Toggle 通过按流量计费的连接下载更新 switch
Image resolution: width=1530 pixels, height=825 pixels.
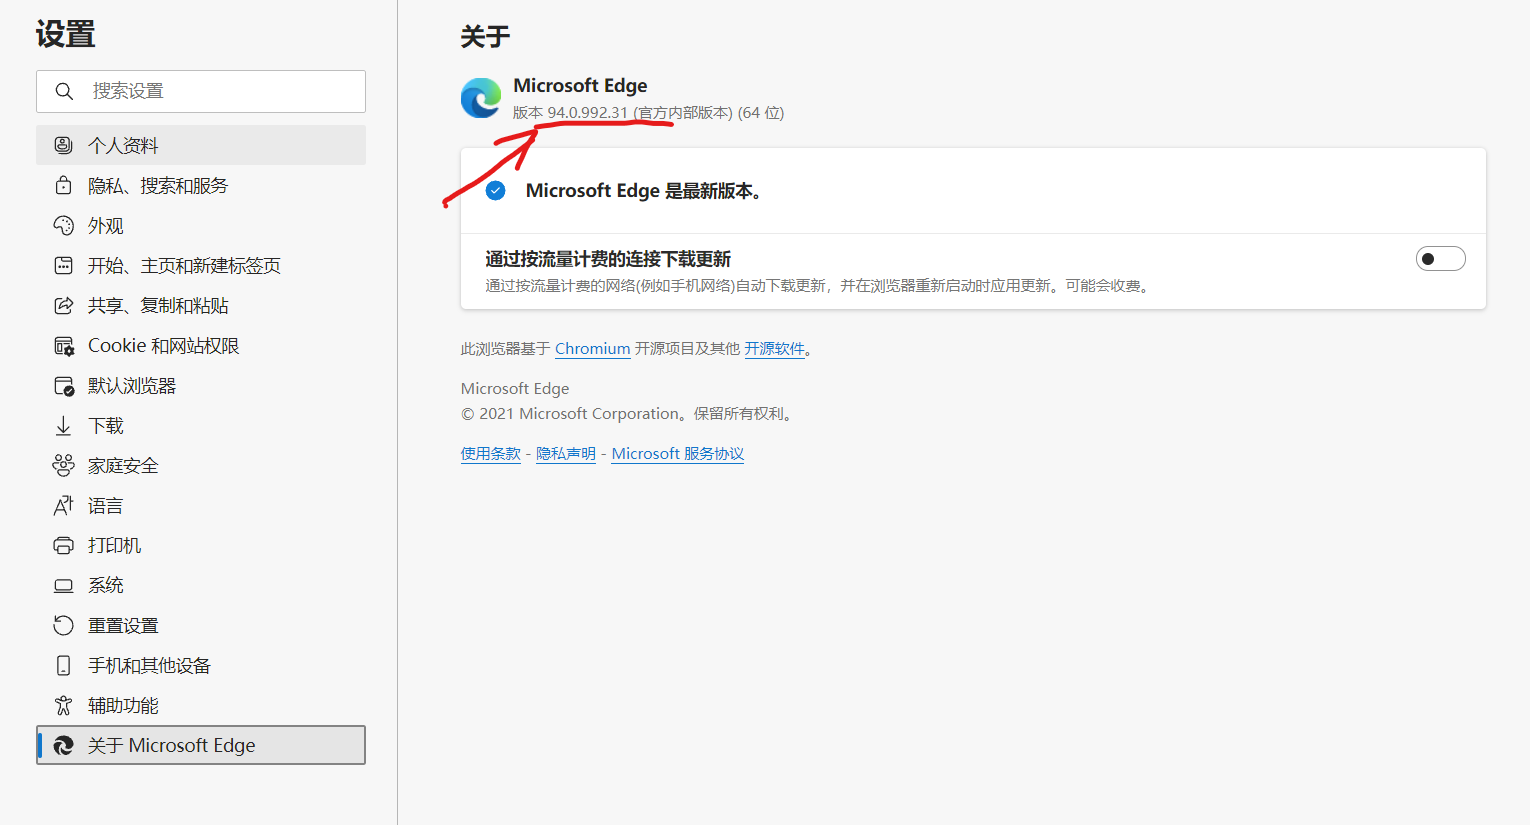[1441, 259]
